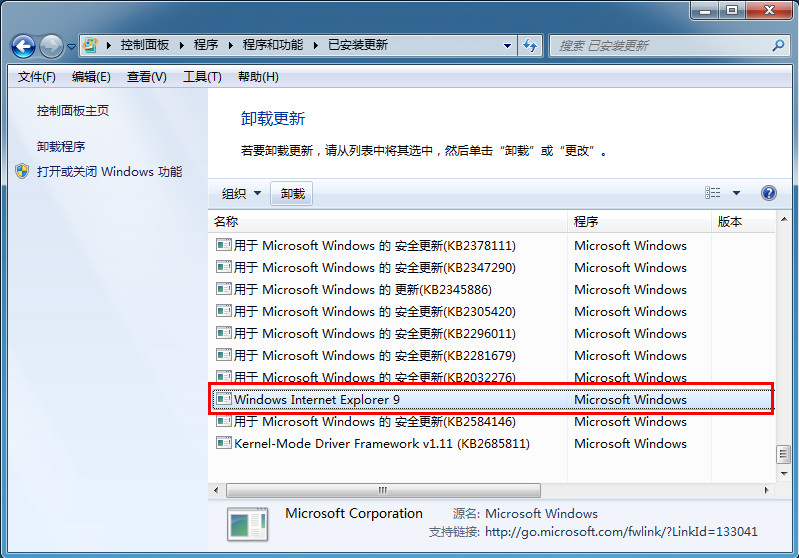The height and width of the screenshot is (558, 799).
Task: Click horizontal scrollbar right arrow
Action: (x=766, y=490)
